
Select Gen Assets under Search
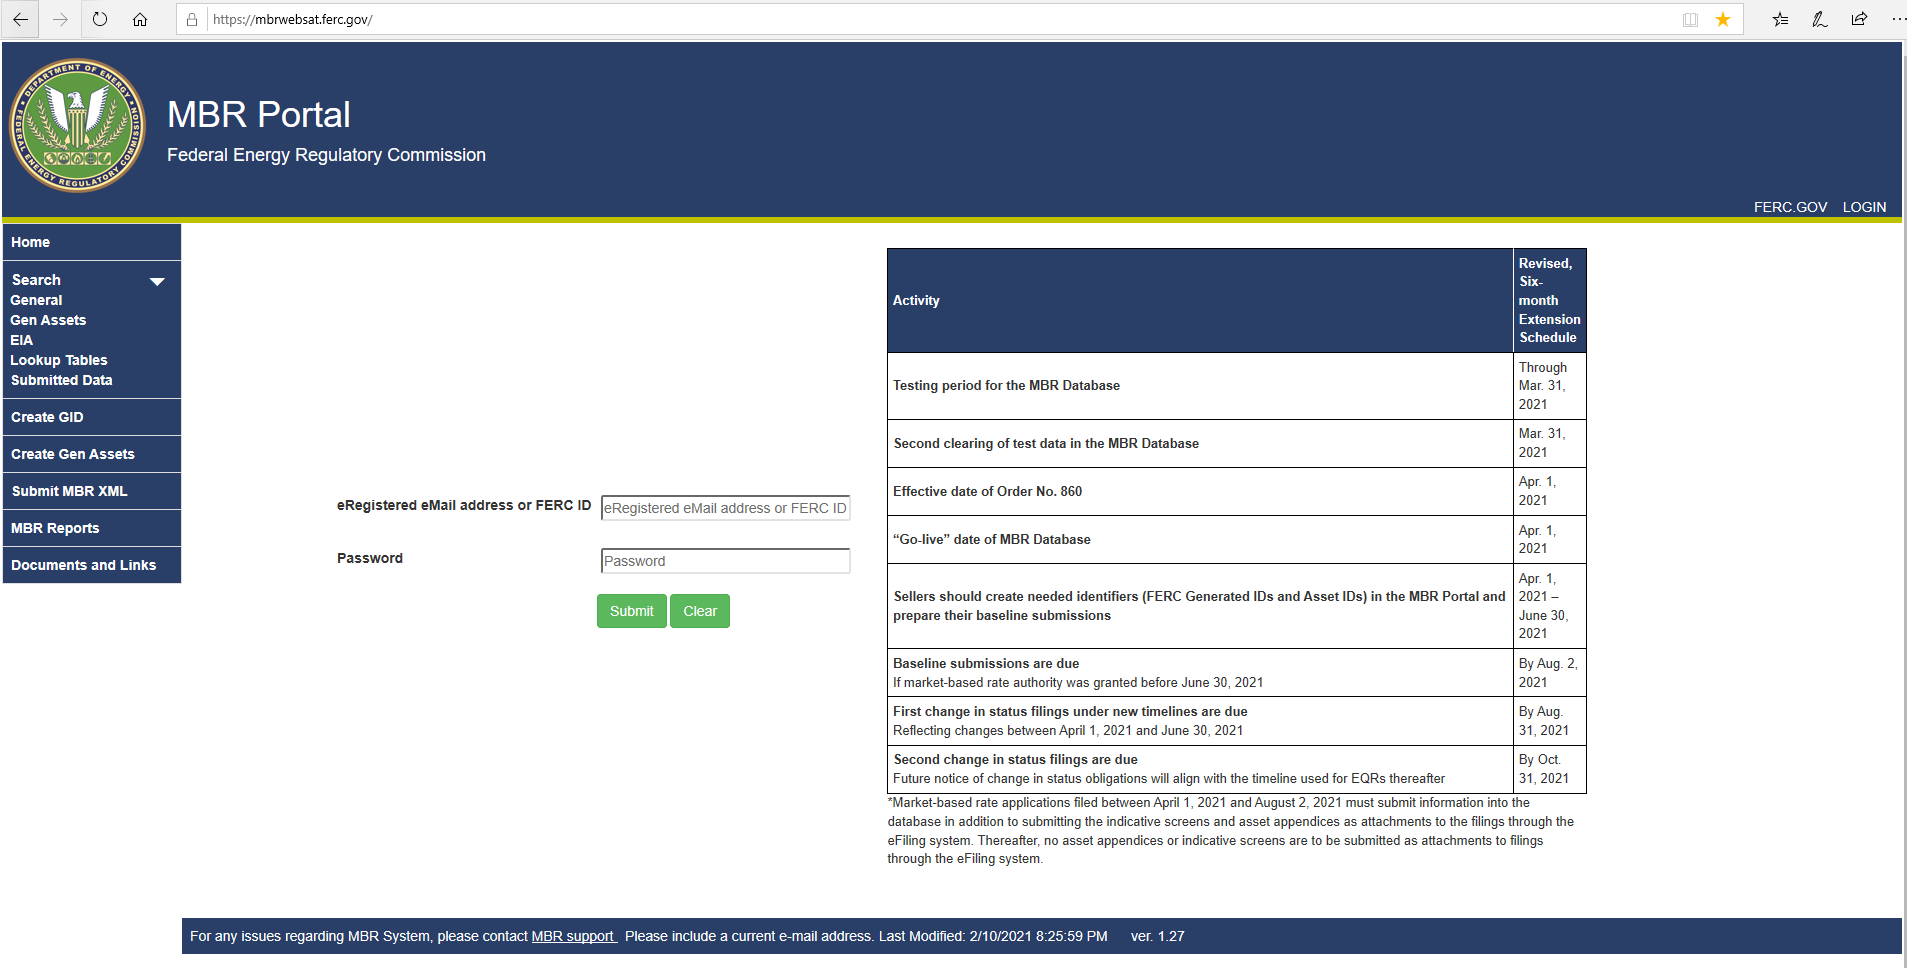coord(48,320)
